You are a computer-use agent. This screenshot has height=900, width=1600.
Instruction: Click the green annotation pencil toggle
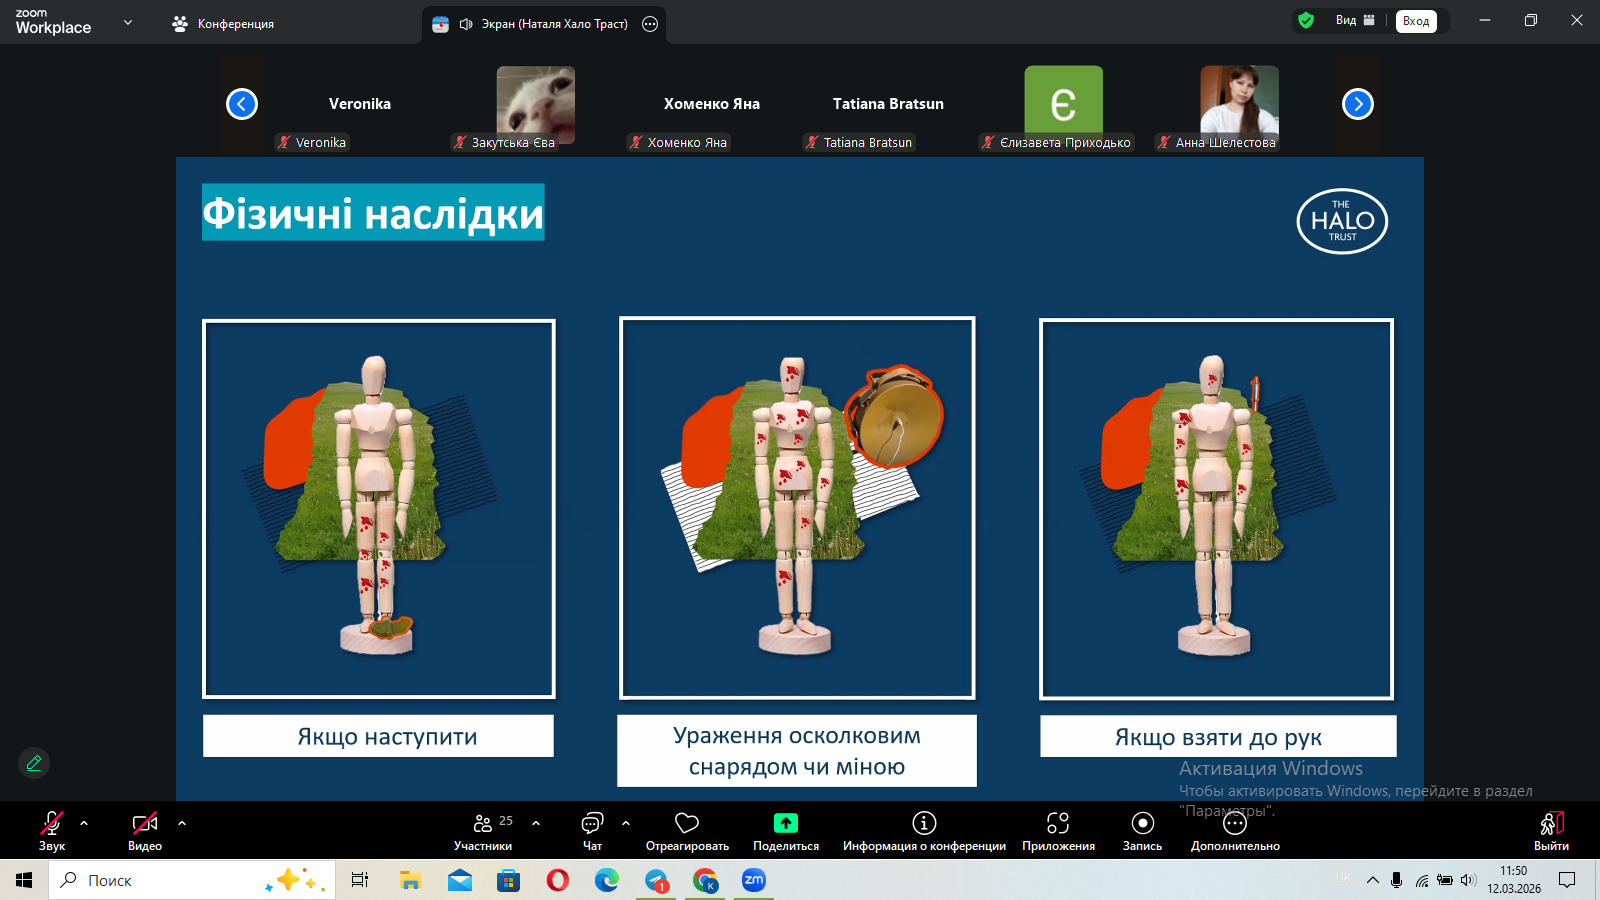[34, 763]
